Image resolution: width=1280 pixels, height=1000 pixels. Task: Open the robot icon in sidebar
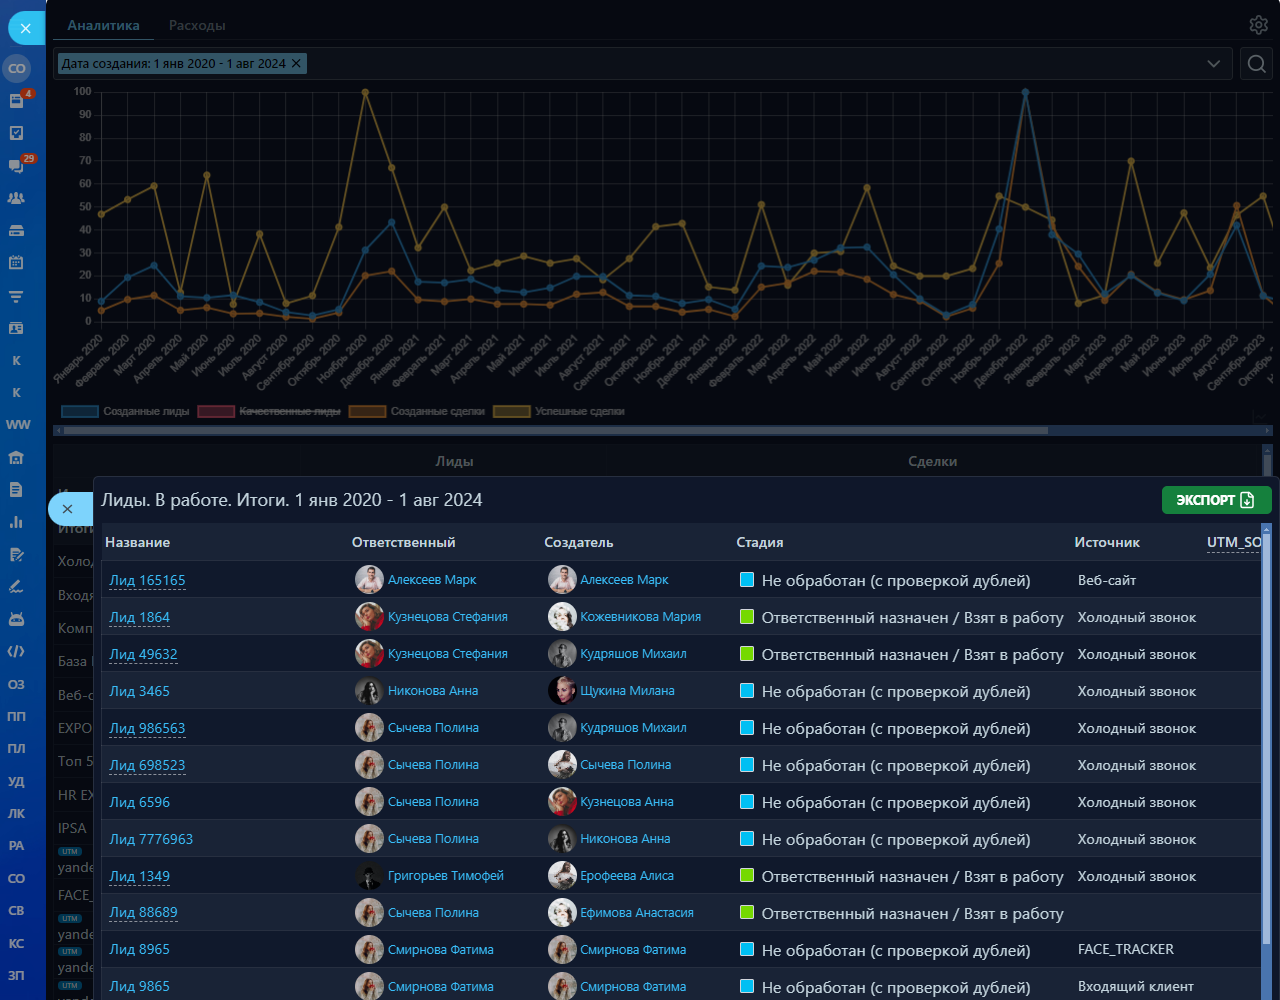[x=16, y=620]
